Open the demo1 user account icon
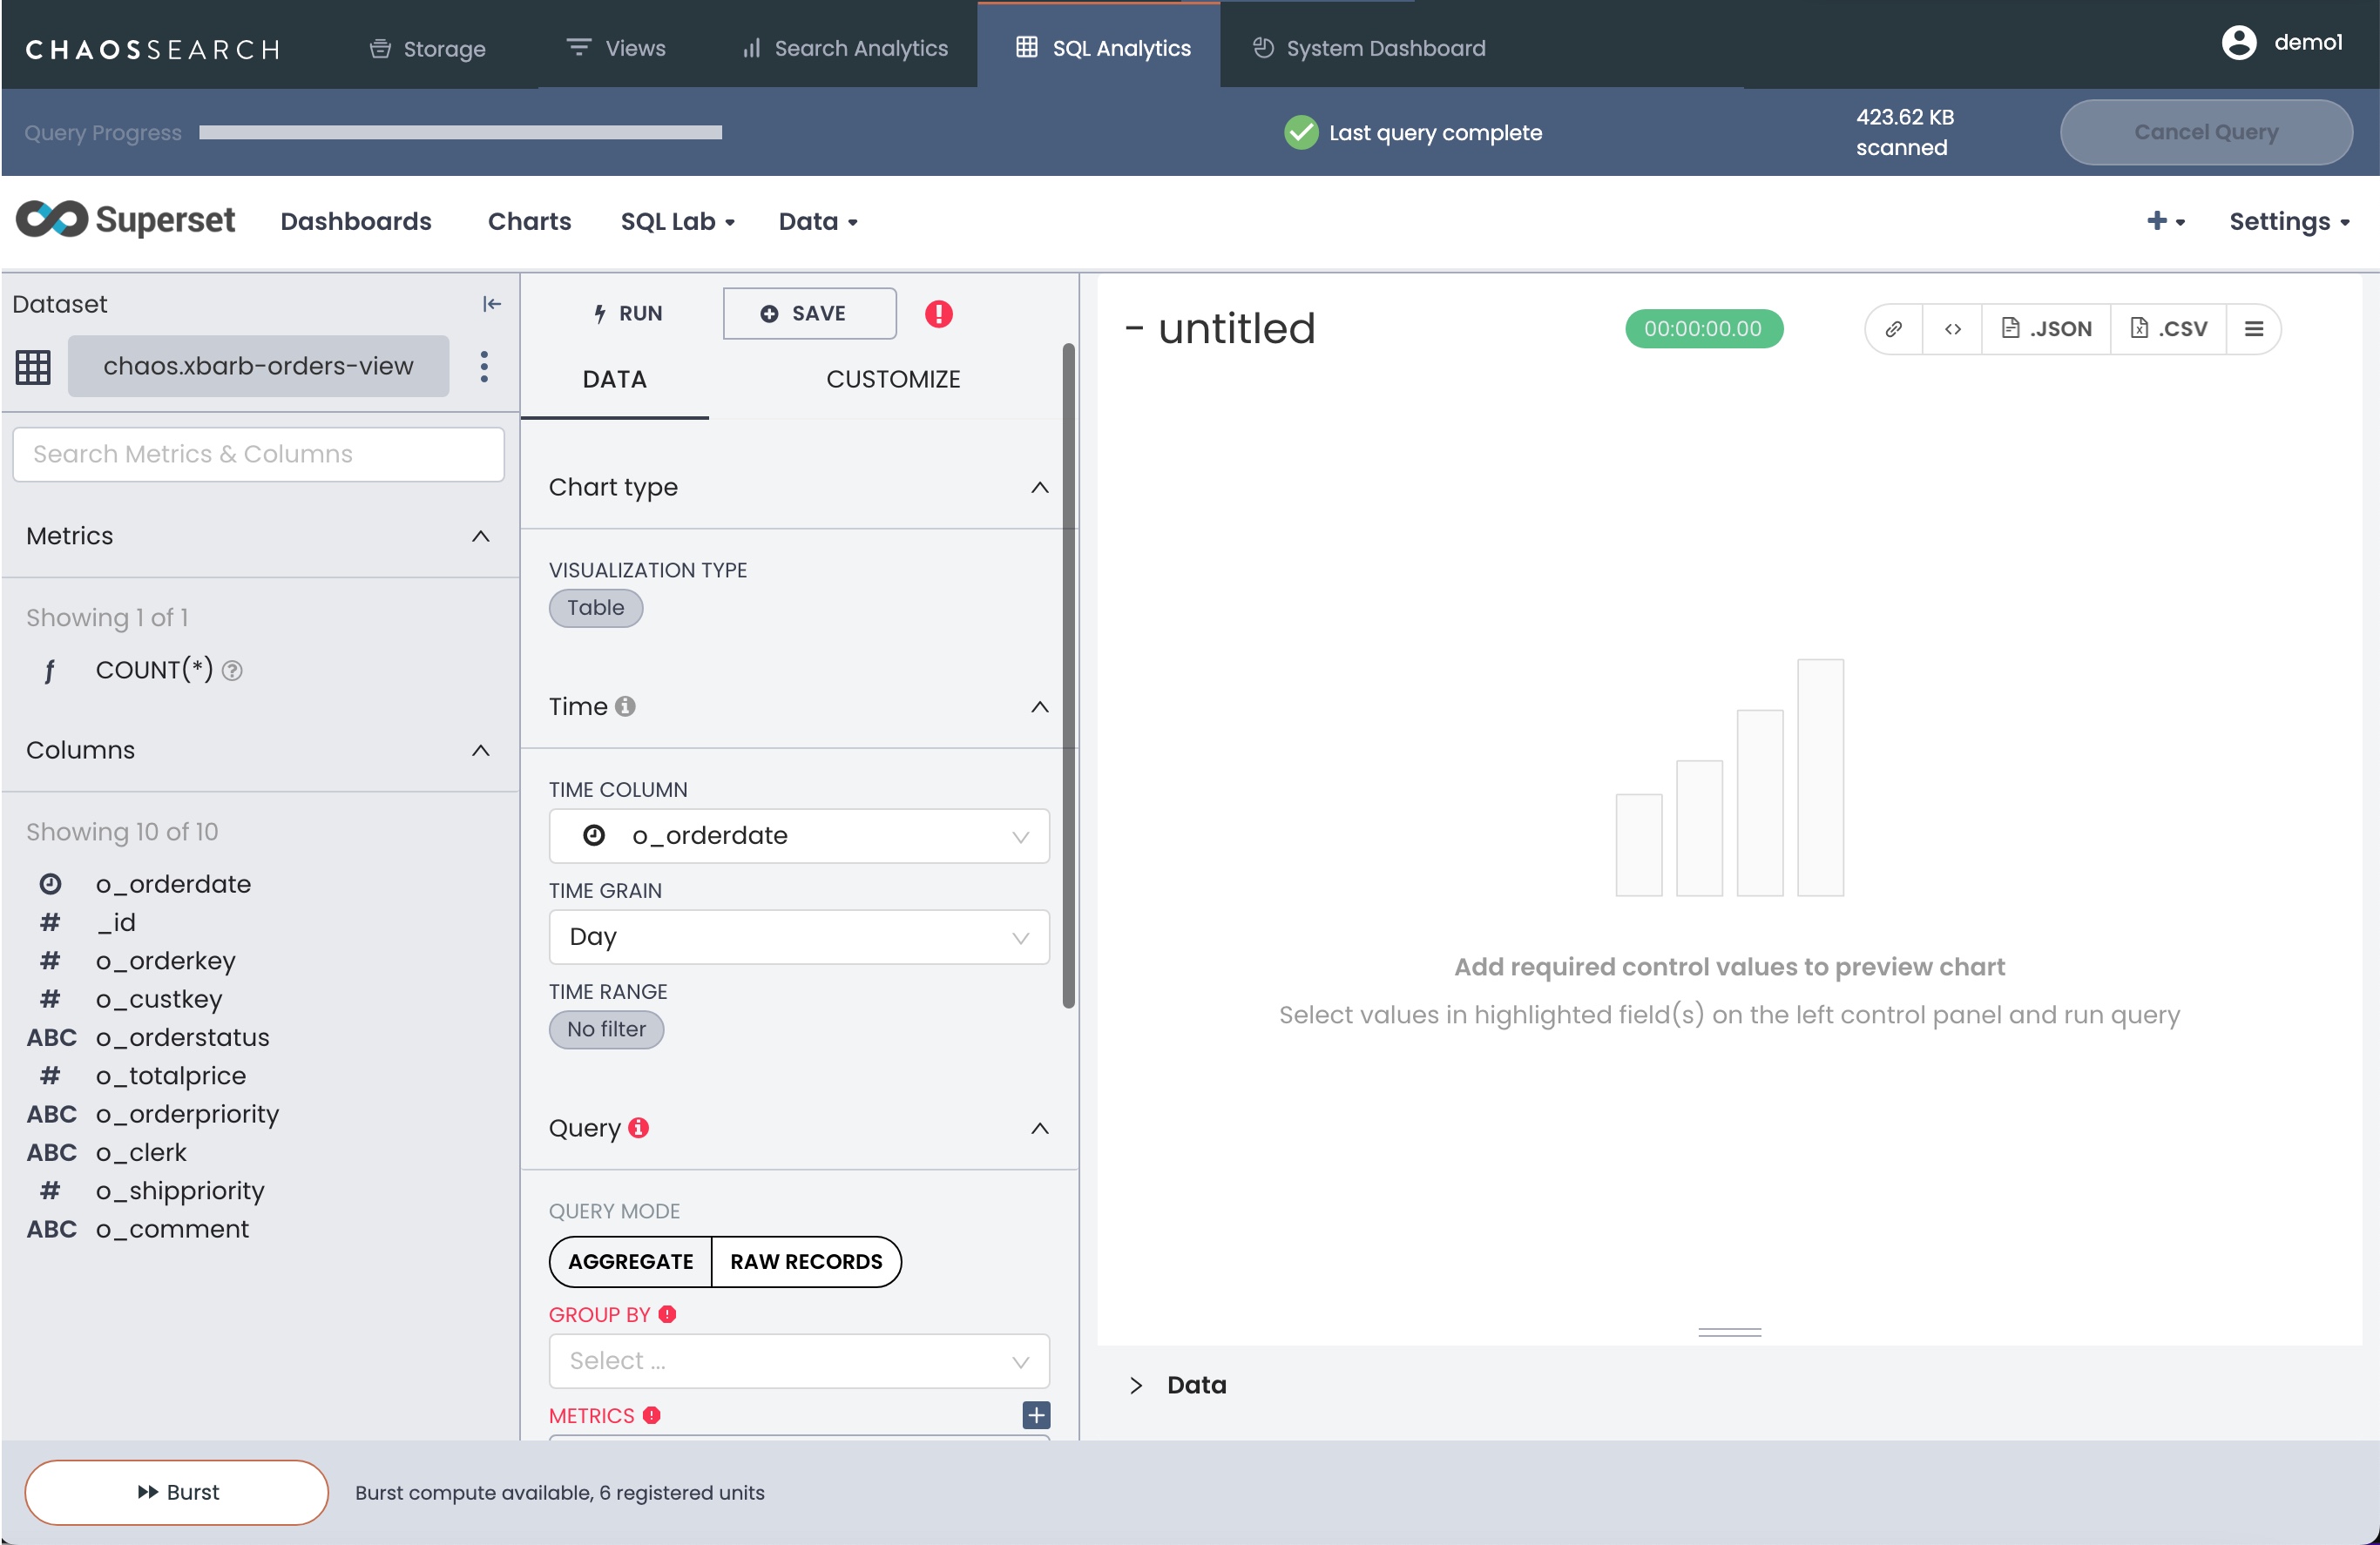2380x1545 pixels. point(2238,43)
